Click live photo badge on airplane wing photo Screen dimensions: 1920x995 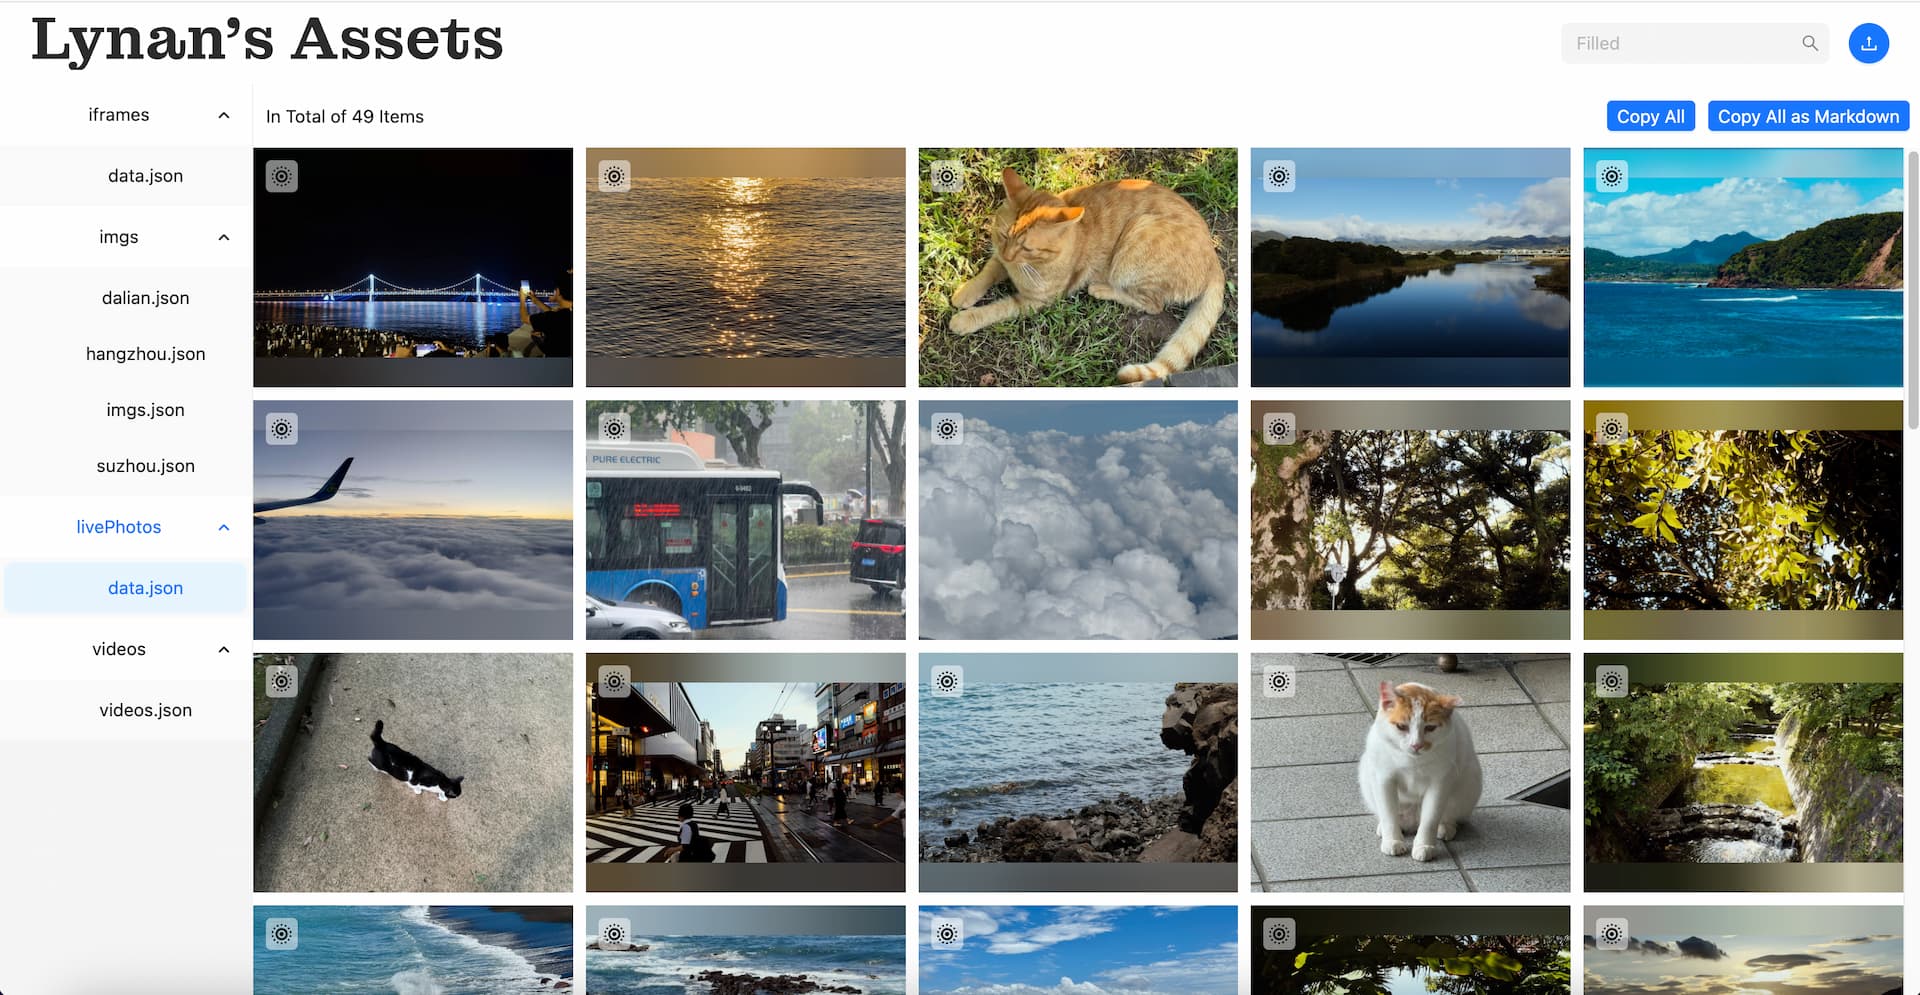pos(282,429)
